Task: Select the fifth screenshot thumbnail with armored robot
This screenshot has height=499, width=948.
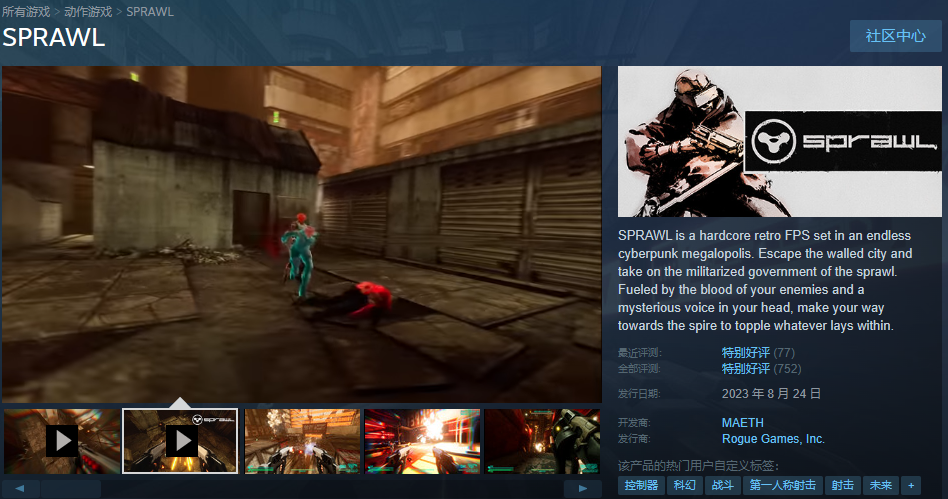Action: tap(542, 441)
